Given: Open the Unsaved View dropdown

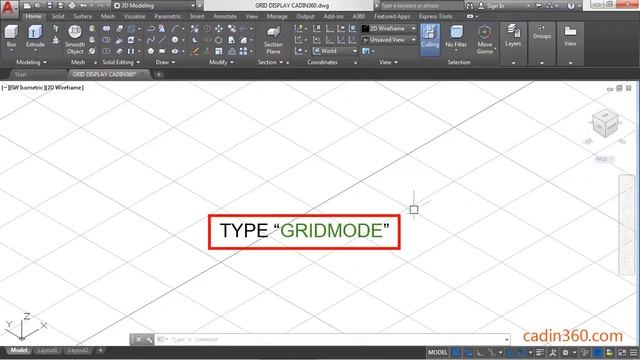Looking at the screenshot, I should (x=389, y=40).
